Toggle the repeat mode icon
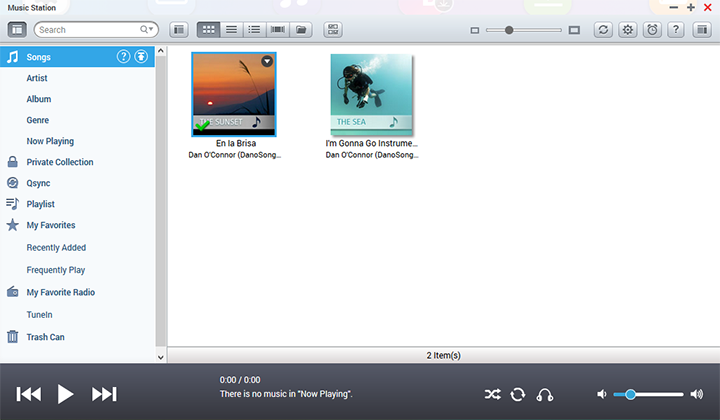This screenshot has width=720, height=420. 518,394
